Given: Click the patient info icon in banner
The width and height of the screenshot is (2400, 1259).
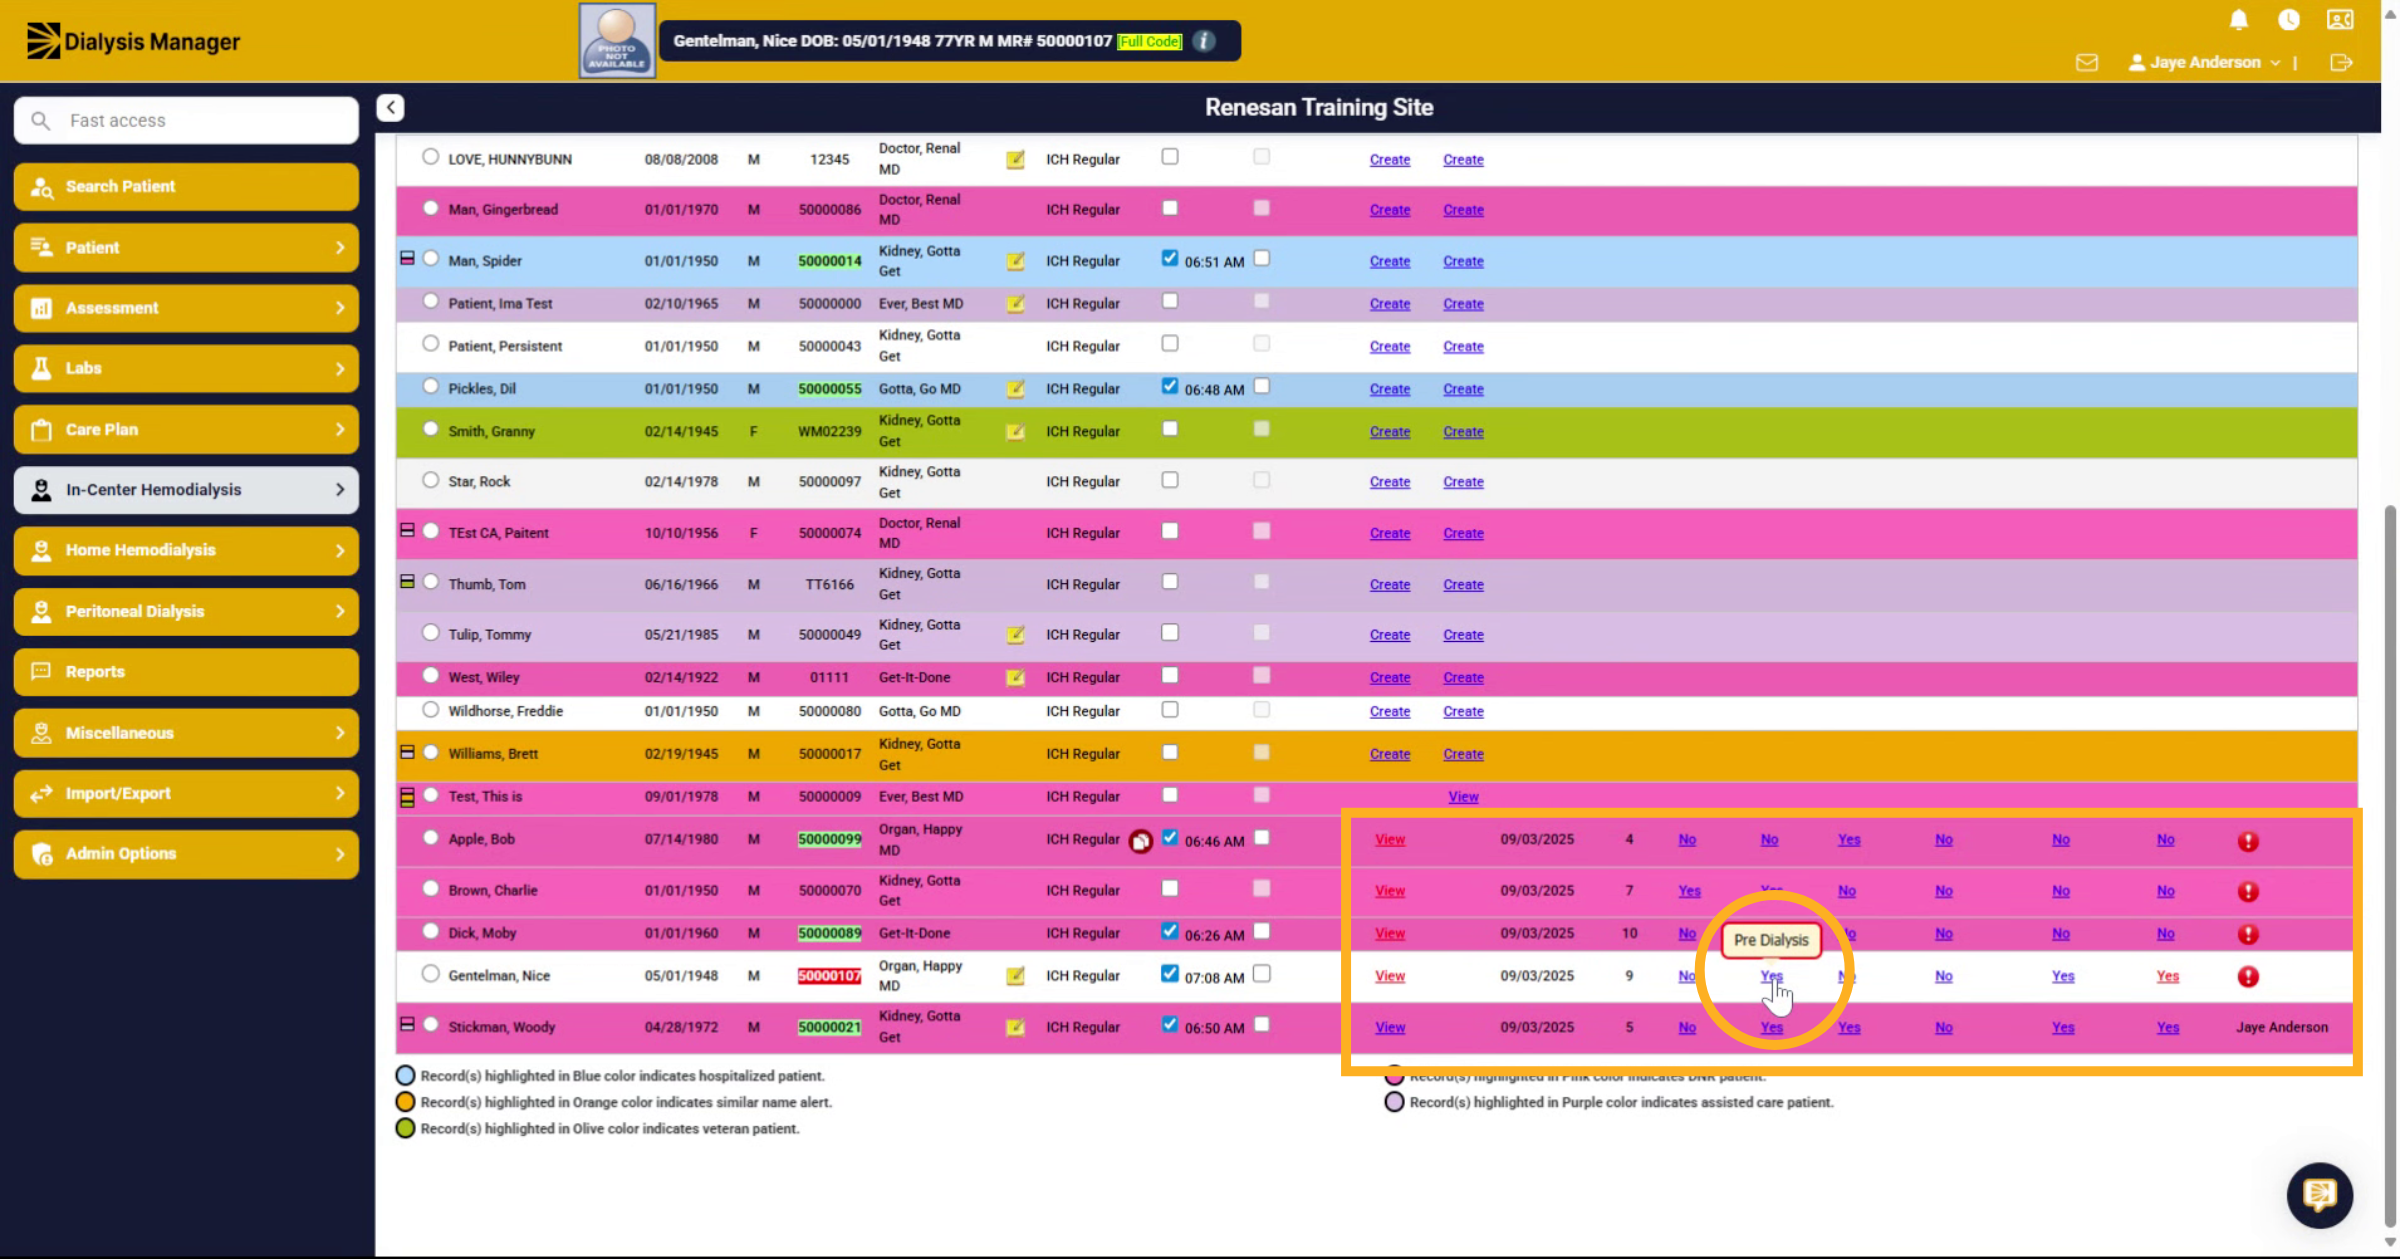Looking at the screenshot, I should point(1204,41).
